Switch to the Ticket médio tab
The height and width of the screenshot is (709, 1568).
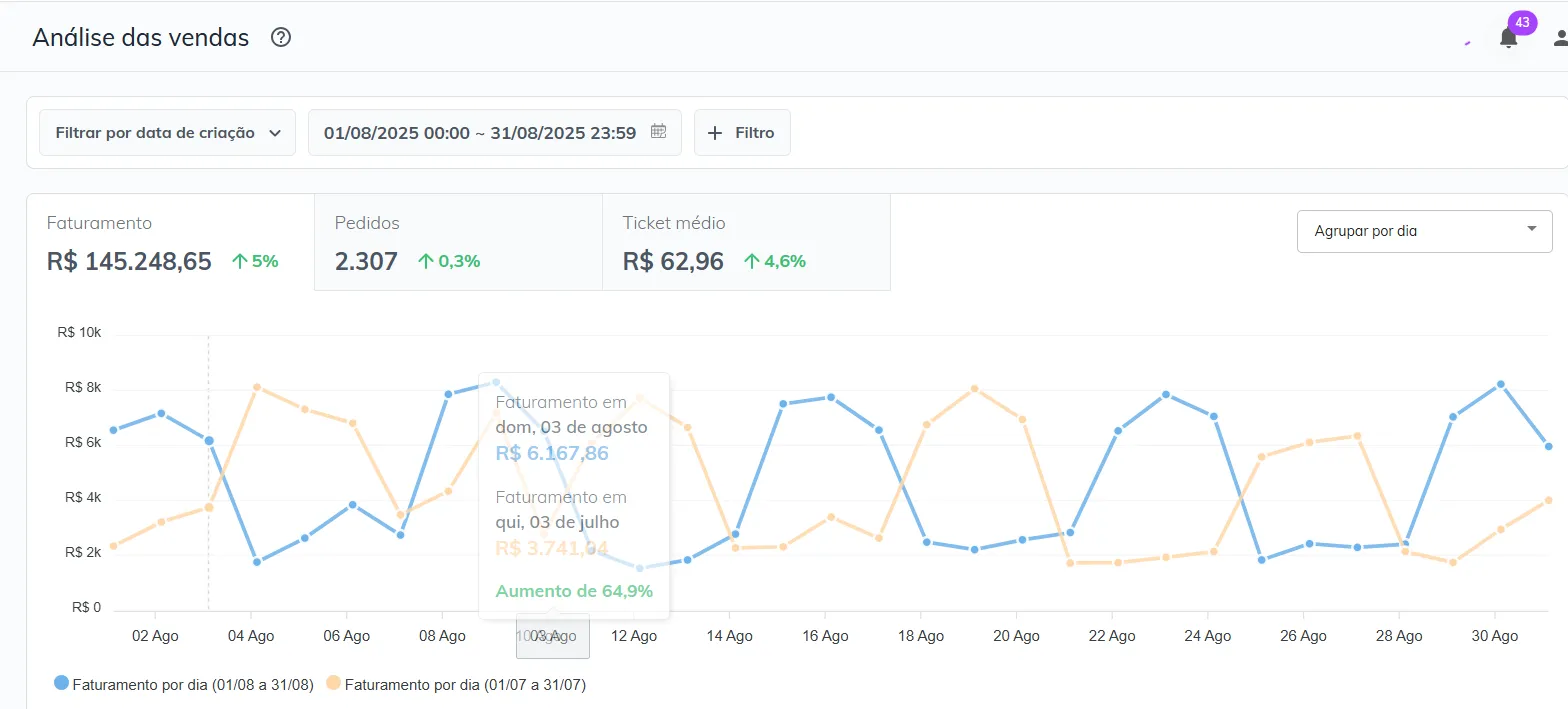coord(746,243)
